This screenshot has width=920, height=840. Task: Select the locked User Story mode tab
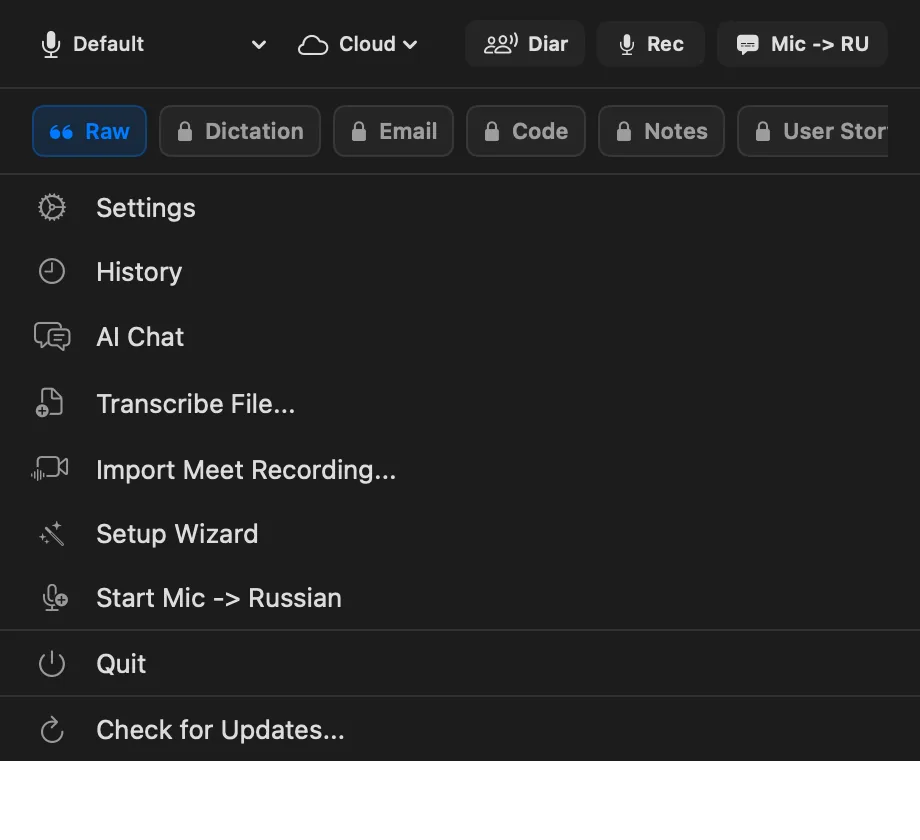click(x=813, y=131)
